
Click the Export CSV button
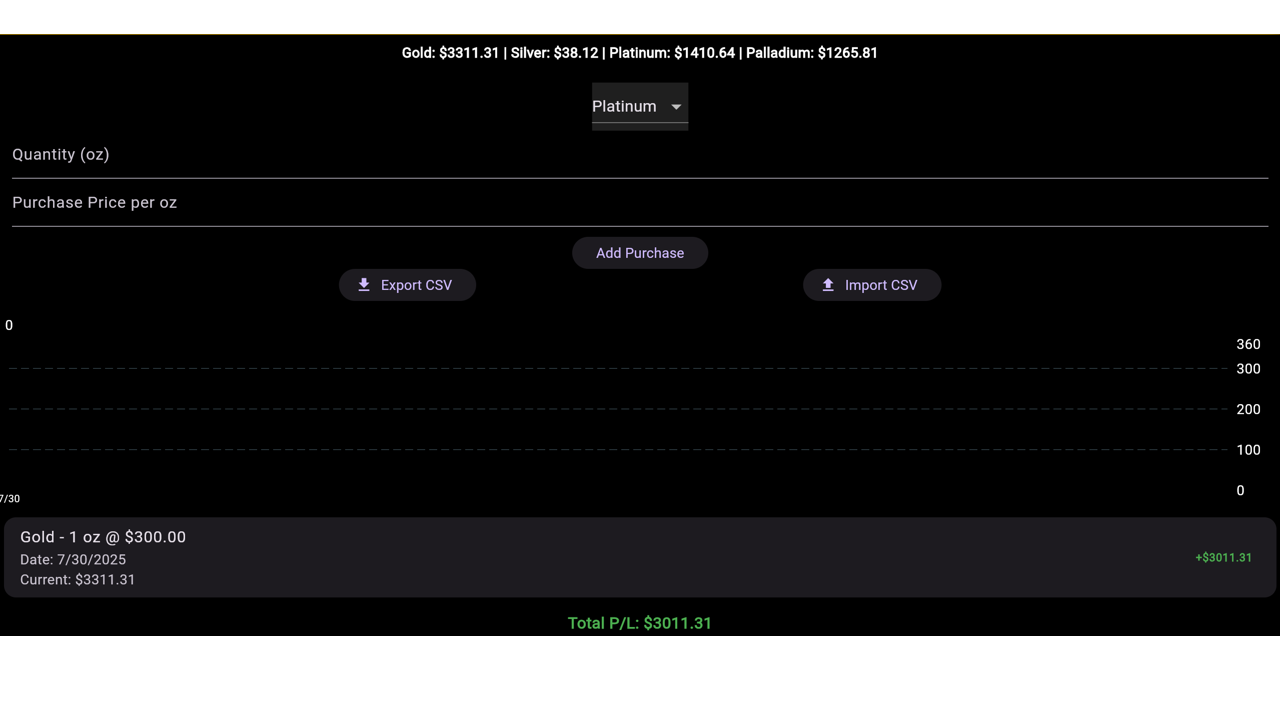[x=407, y=285]
